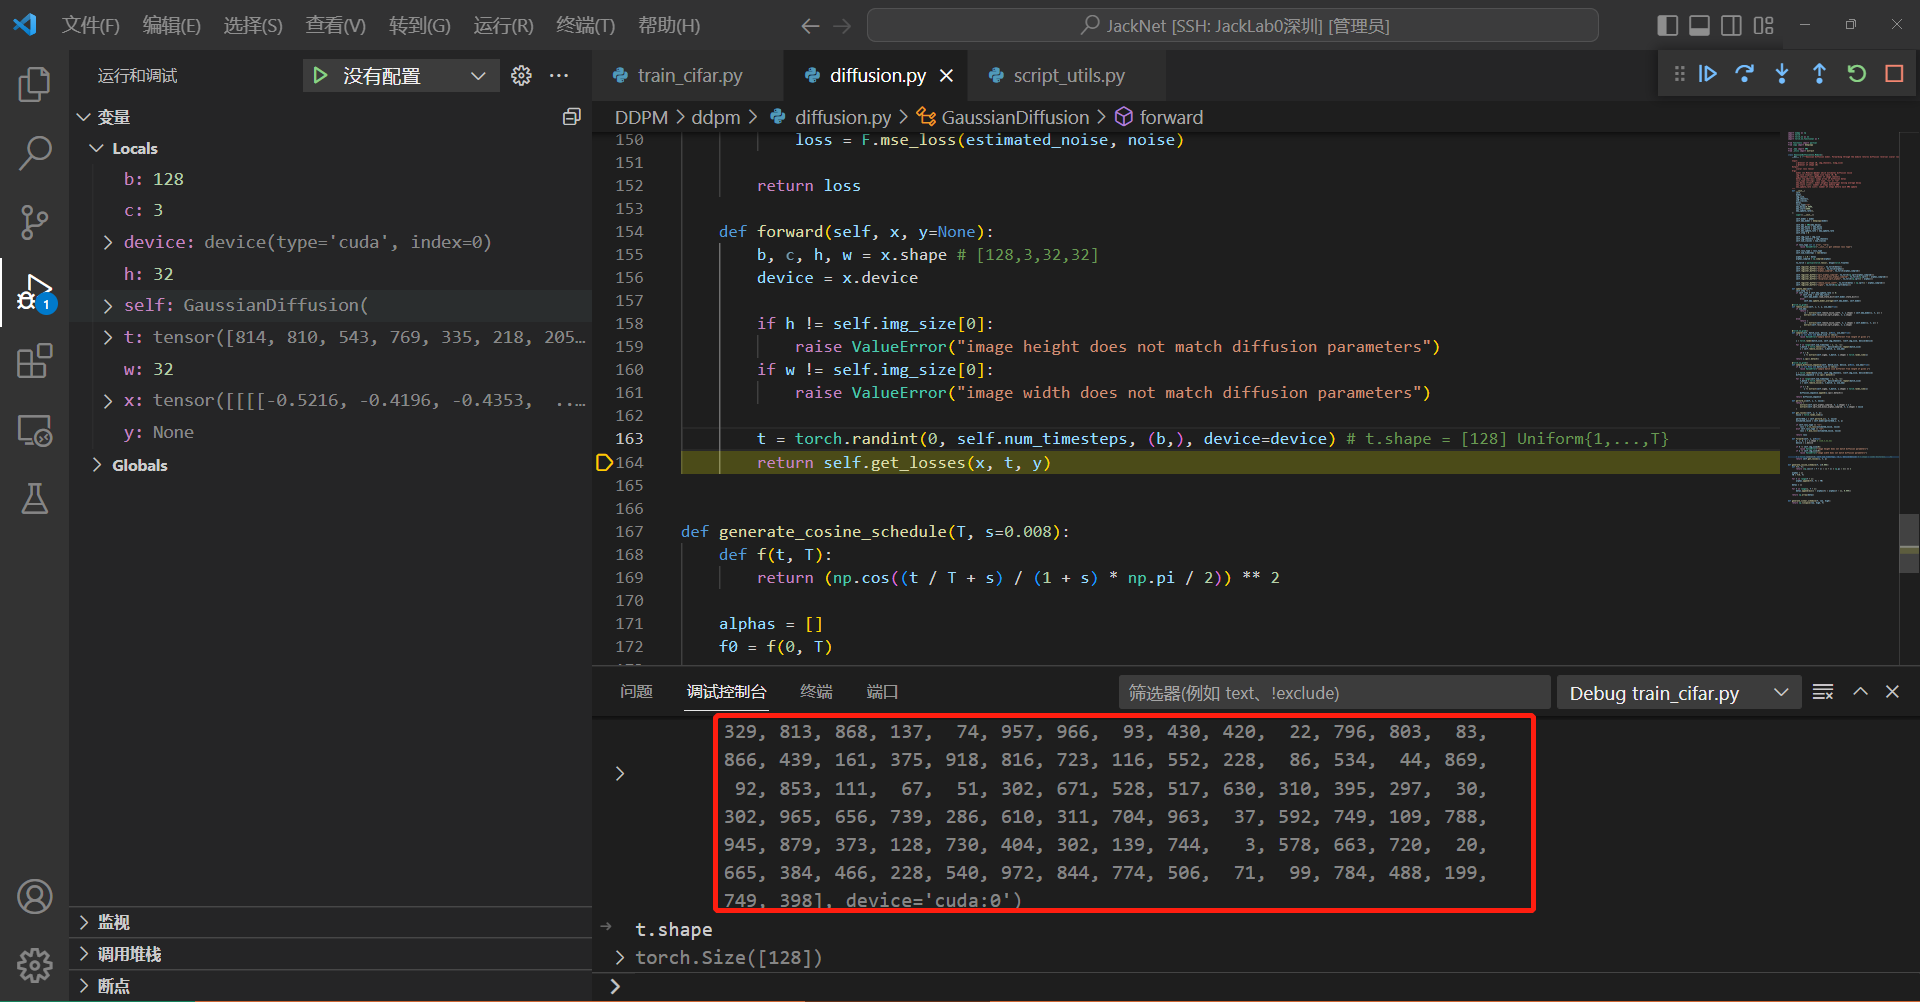Maximize the panel with the up chevron
1920x1002 pixels.
coord(1860,692)
